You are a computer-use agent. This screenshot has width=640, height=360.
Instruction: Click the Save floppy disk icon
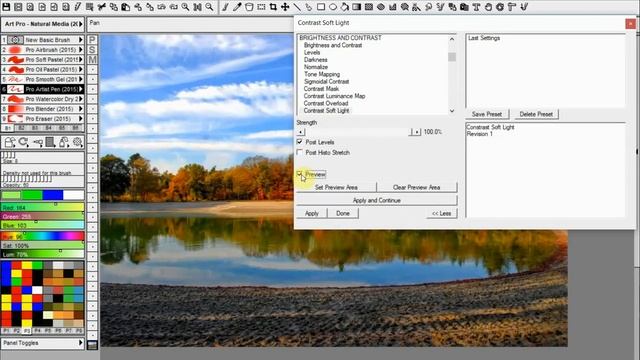[x=6, y=7]
